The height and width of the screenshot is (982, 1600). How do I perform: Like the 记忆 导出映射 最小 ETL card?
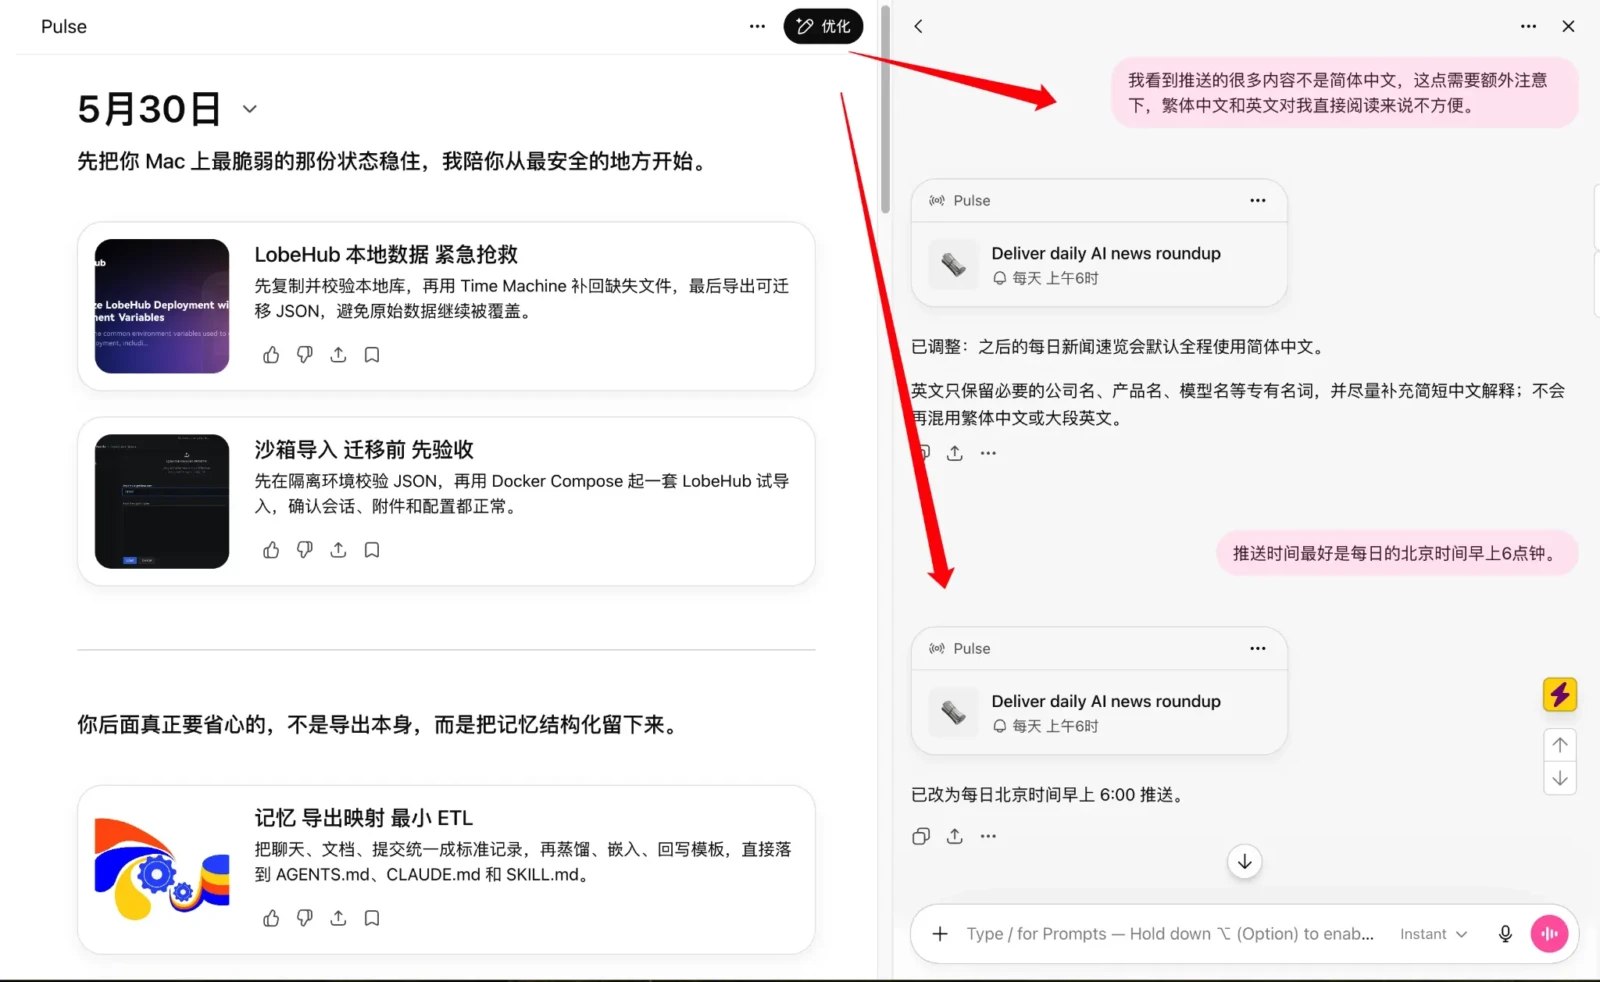(x=271, y=918)
